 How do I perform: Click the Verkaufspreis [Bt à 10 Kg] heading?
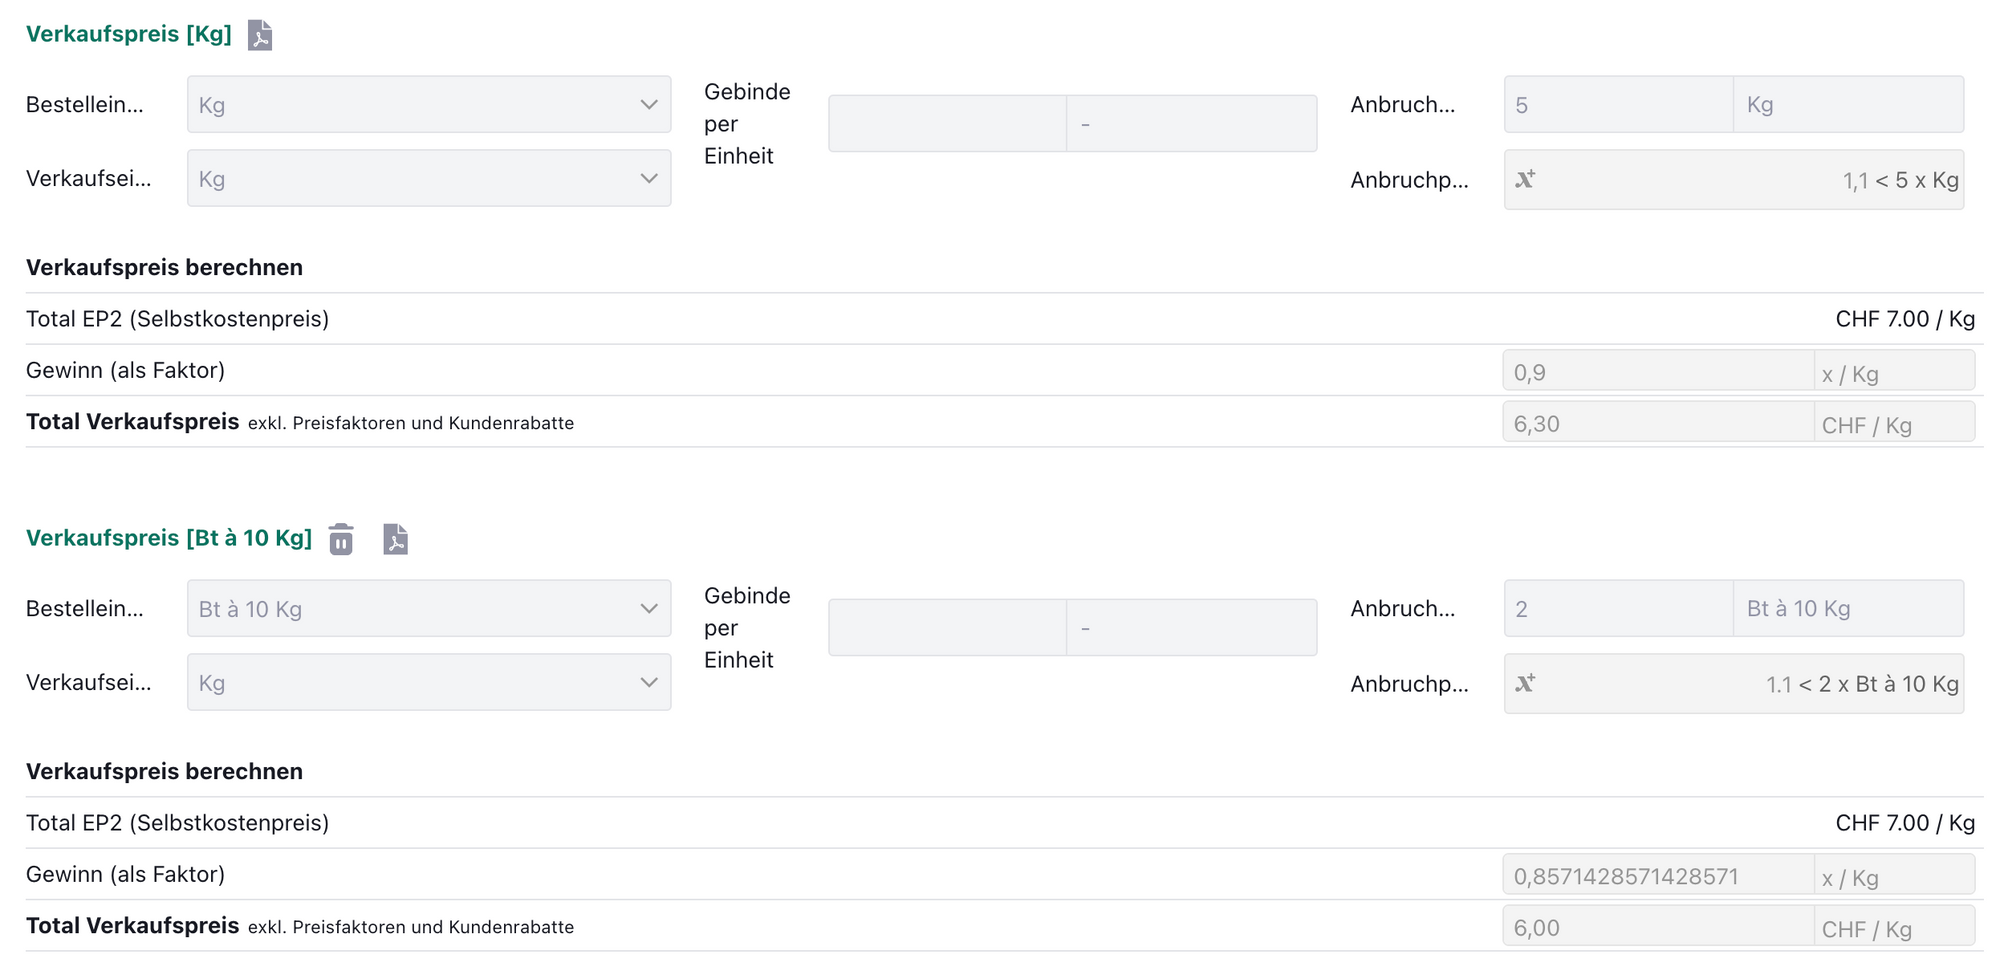(x=168, y=539)
